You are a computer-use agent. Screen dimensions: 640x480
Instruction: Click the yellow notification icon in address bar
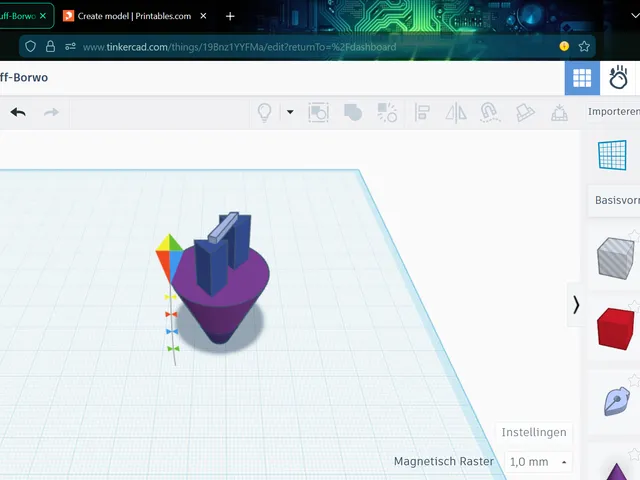click(x=564, y=47)
